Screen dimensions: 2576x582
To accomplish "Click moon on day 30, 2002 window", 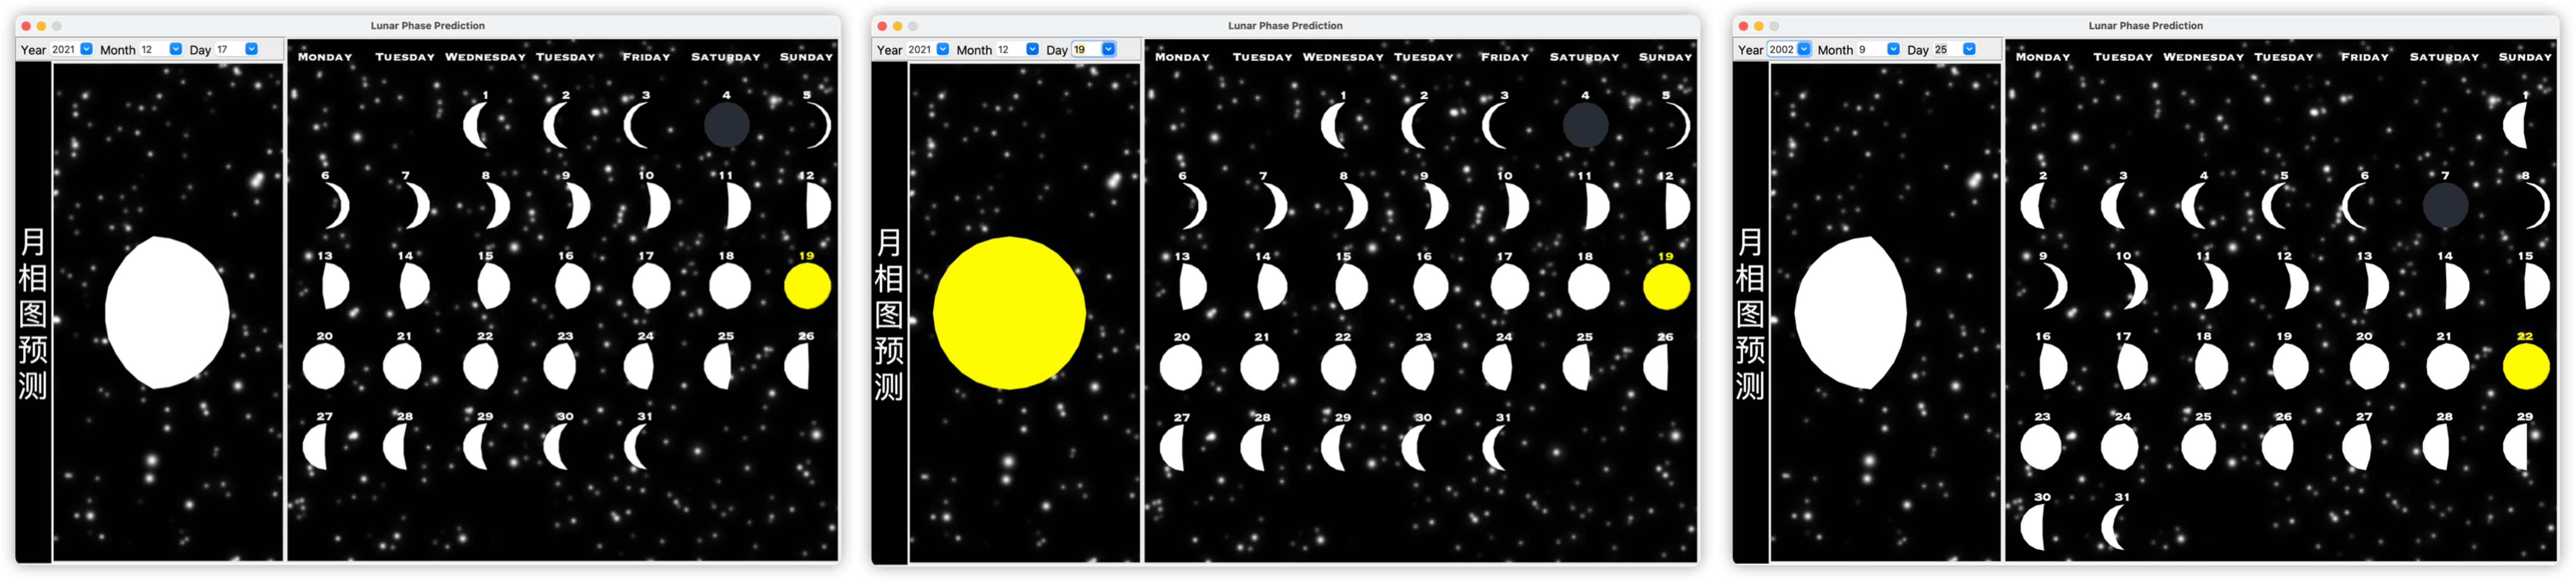I will coord(2033,527).
